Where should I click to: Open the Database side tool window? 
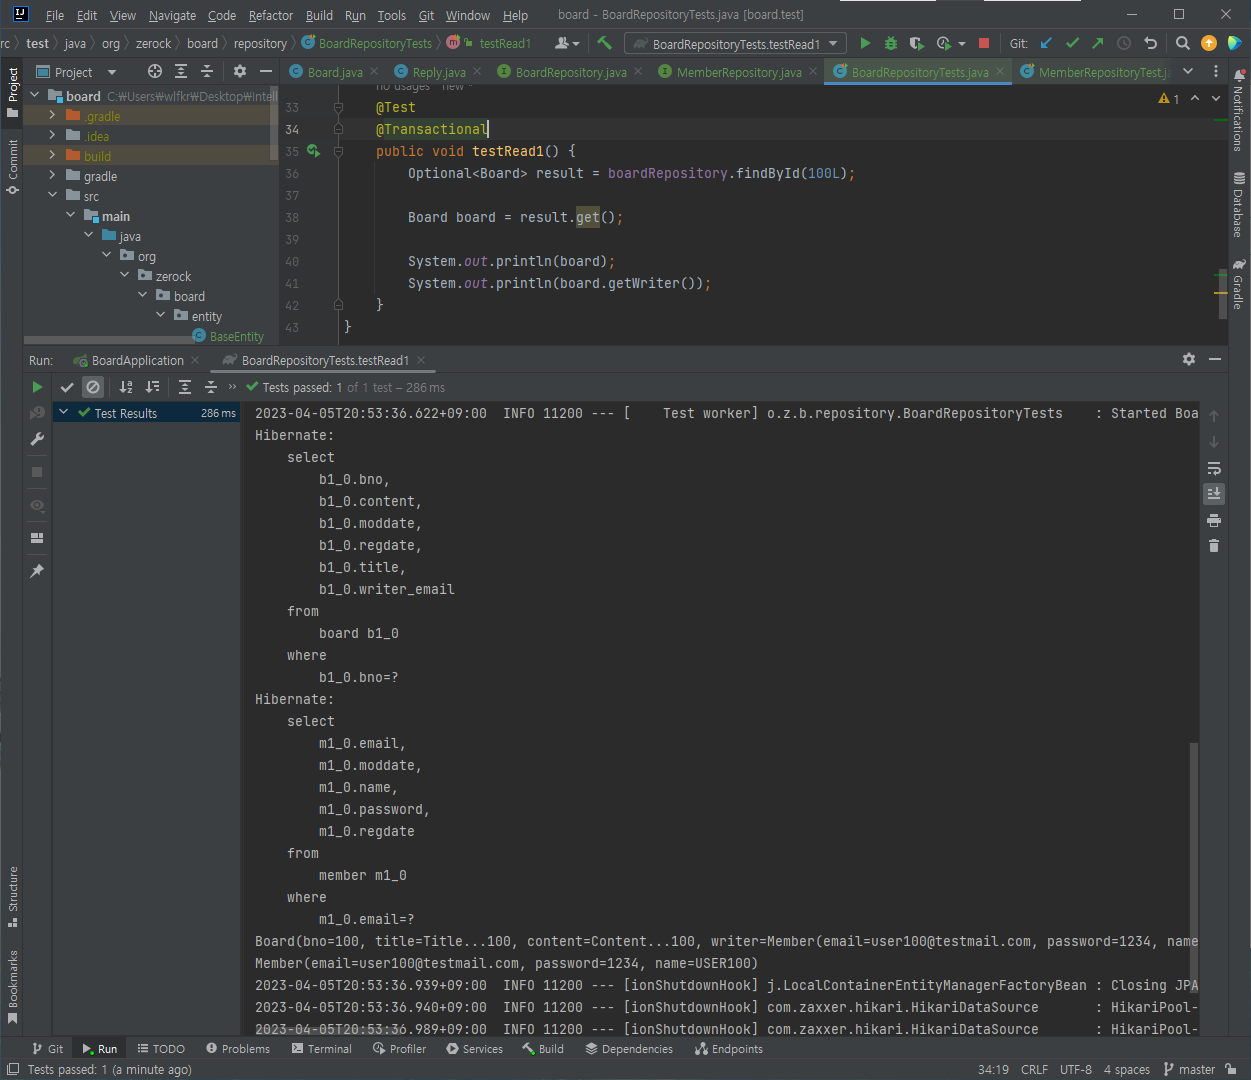click(1238, 204)
